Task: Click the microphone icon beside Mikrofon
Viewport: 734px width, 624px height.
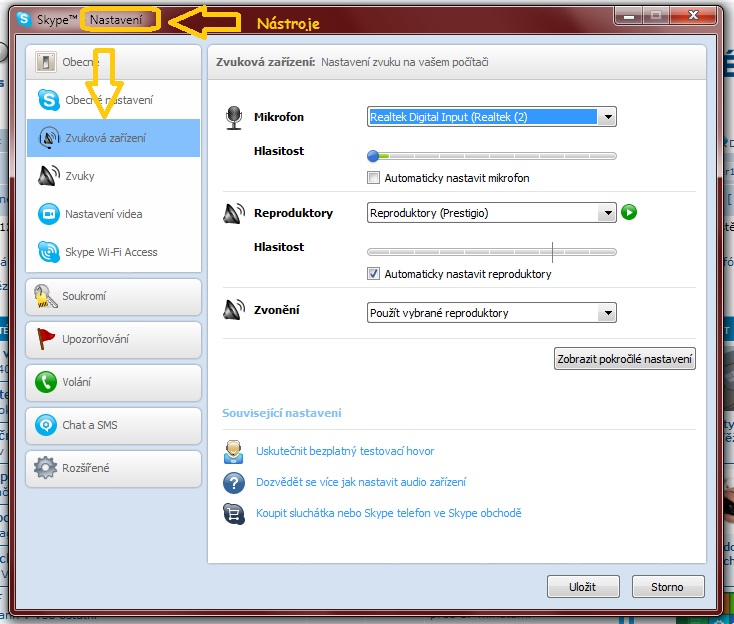Action: tap(234, 118)
